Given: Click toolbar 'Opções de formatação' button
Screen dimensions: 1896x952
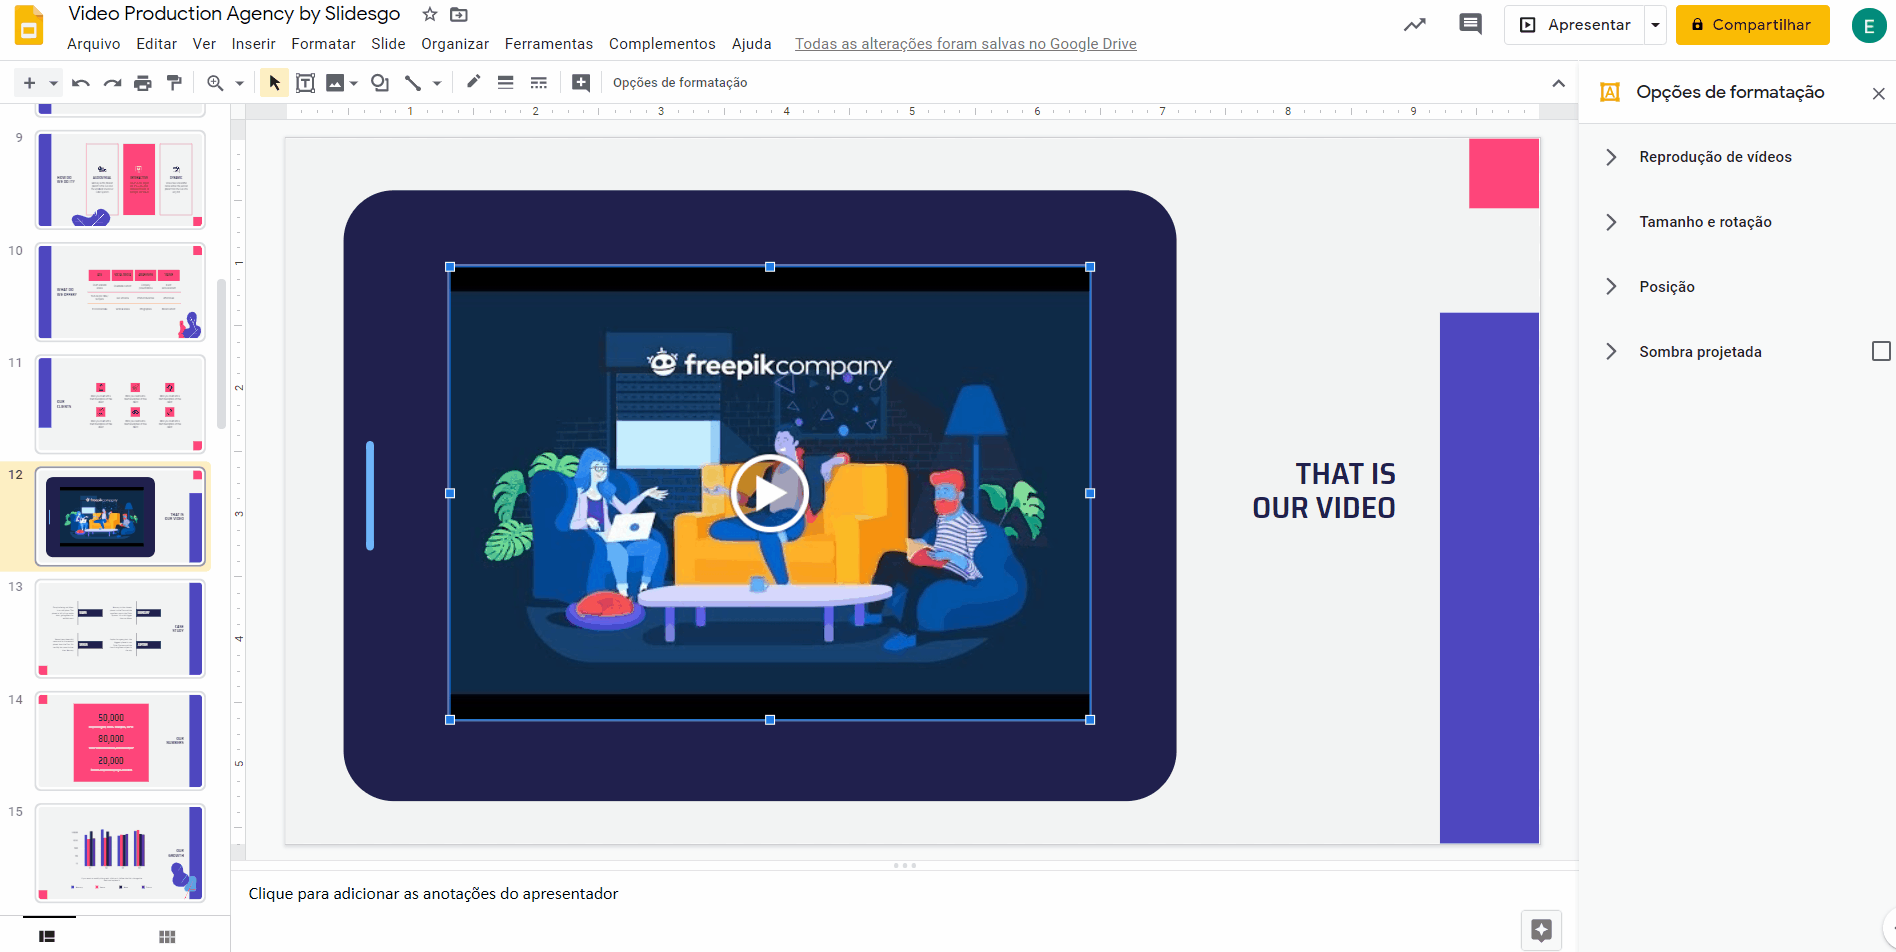Looking at the screenshot, I should point(680,83).
